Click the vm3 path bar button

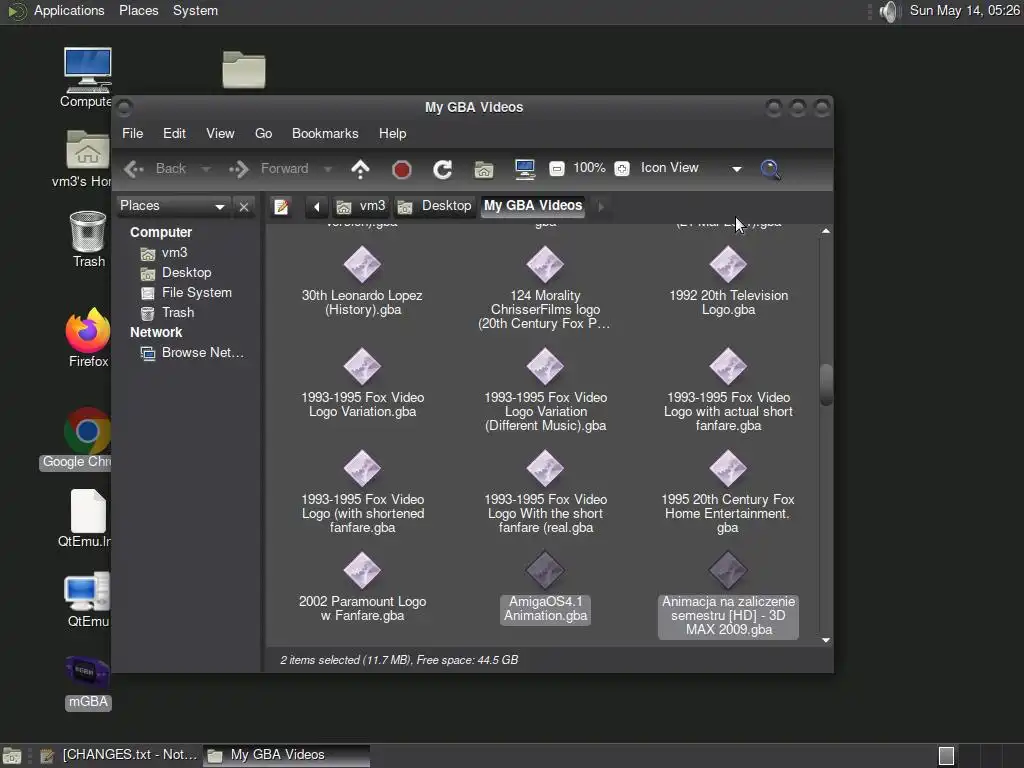[x=361, y=206]
